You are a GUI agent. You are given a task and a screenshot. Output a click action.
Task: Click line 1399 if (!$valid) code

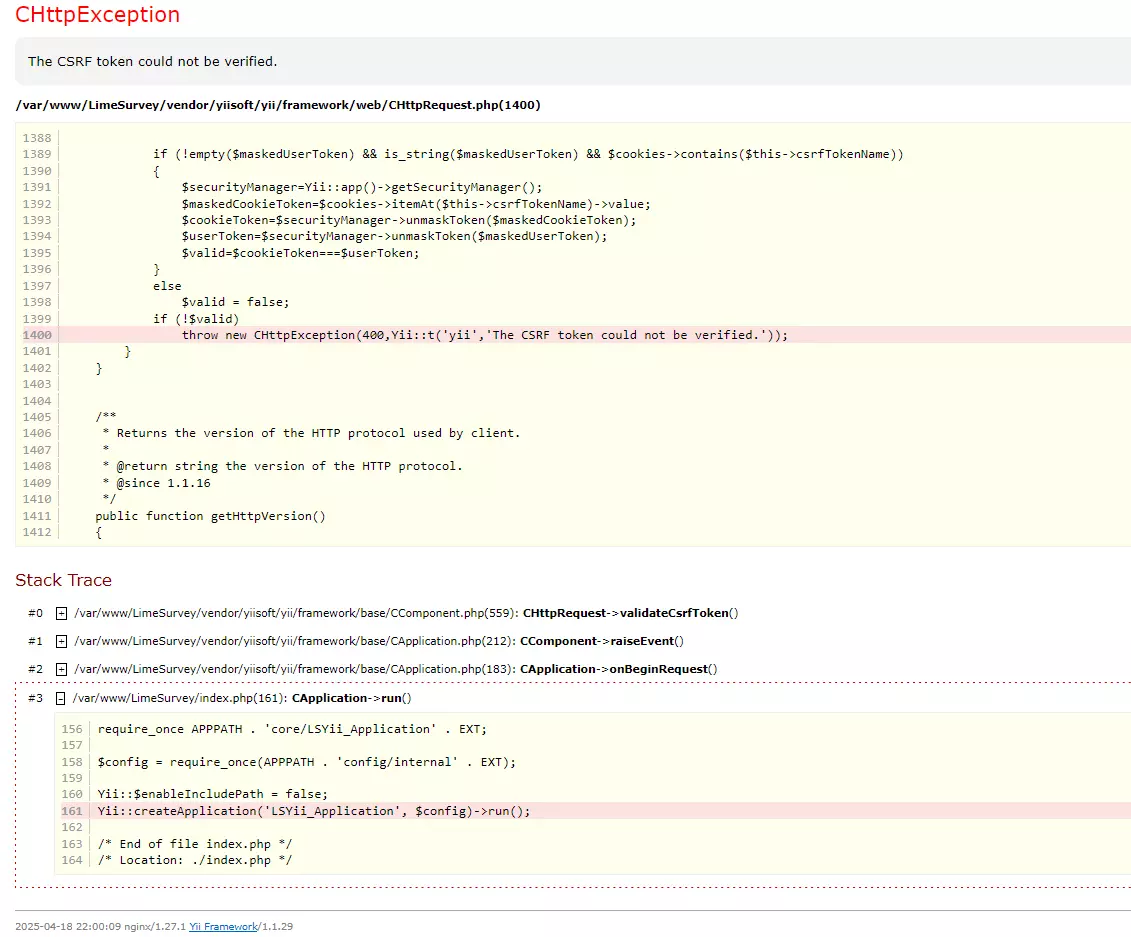tap(195, 319)
